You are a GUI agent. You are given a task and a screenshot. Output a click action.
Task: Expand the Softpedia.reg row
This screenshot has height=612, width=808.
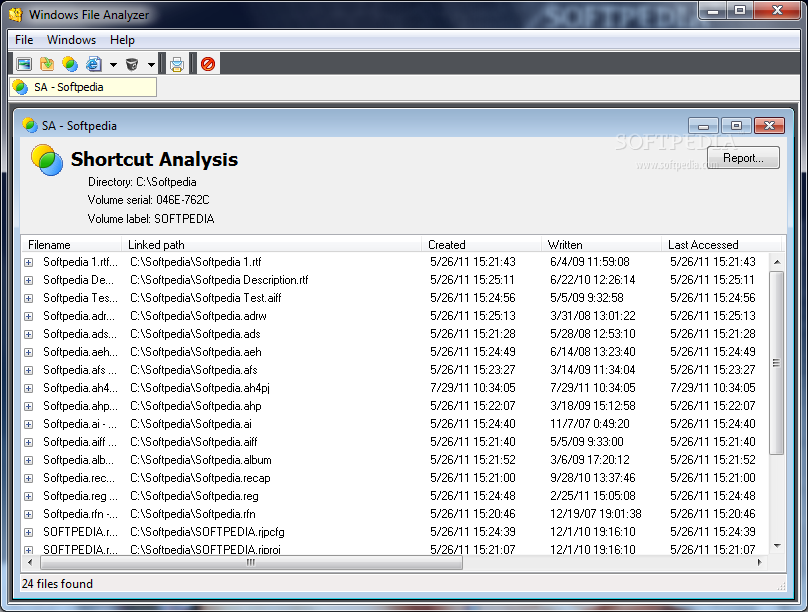(x=29, y=497)
